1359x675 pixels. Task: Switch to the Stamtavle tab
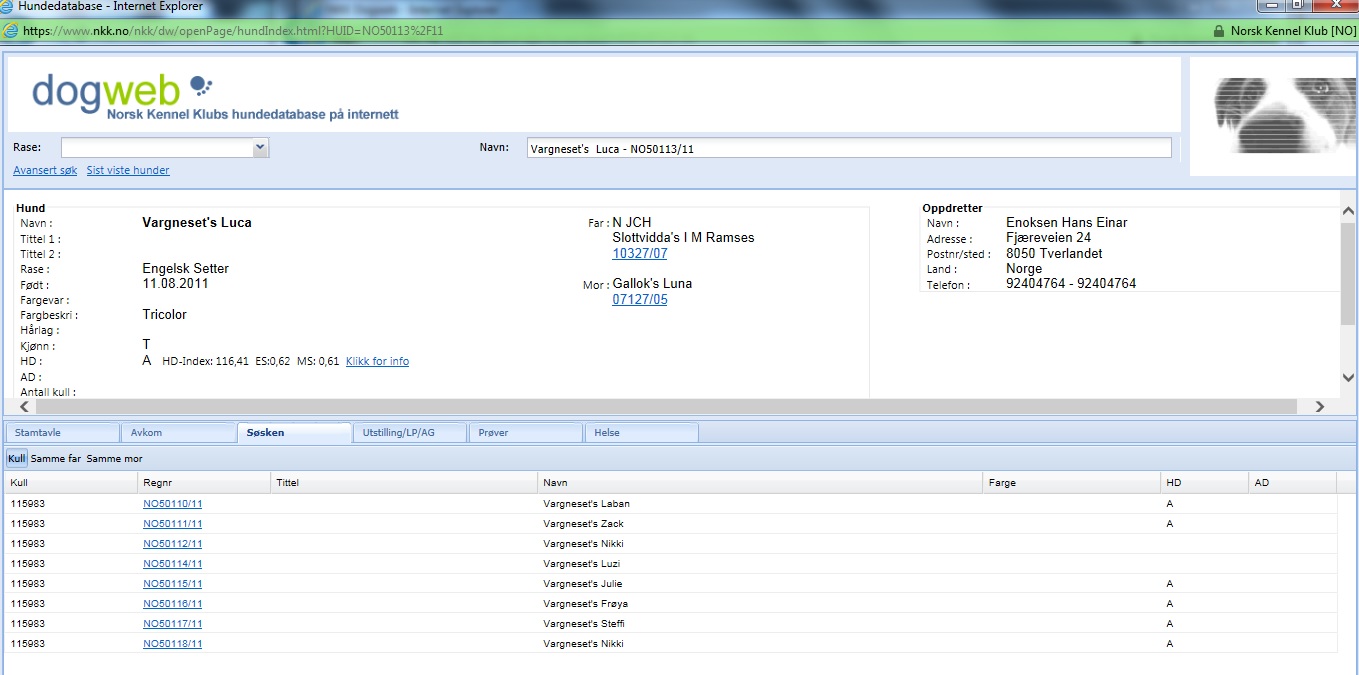tap(62, 433)
